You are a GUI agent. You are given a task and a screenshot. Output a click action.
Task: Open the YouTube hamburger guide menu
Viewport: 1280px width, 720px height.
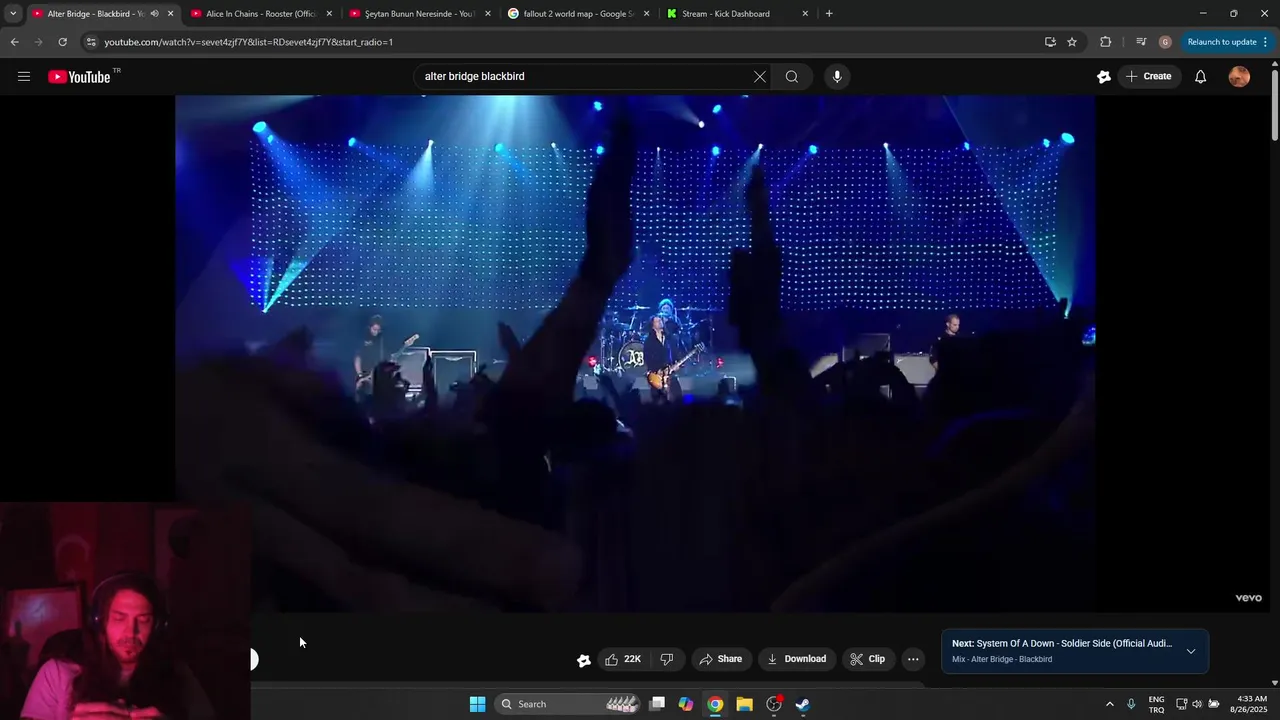24,76
